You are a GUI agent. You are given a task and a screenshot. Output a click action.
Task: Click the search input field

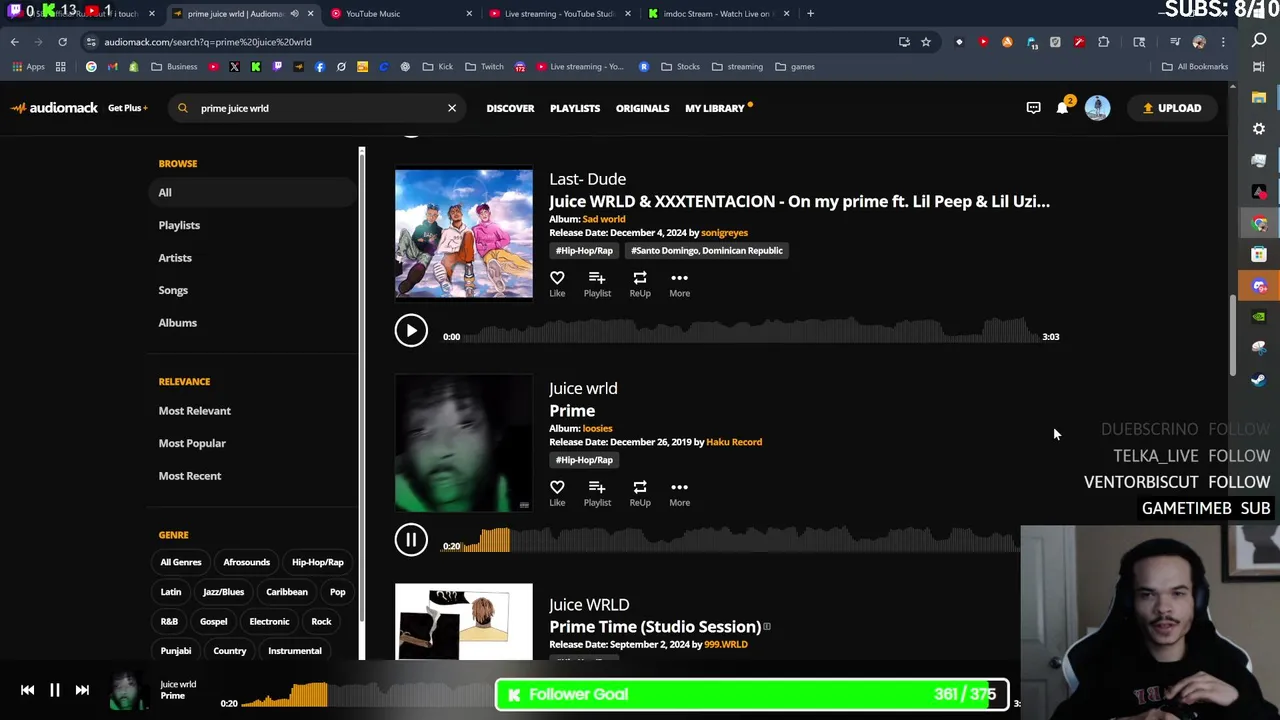pos(318,108)
